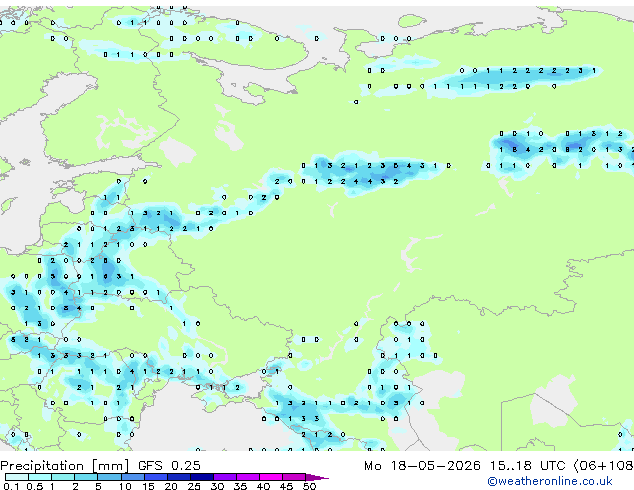Choose the 20 to 25 mm legend swatch

pos(179,477)
